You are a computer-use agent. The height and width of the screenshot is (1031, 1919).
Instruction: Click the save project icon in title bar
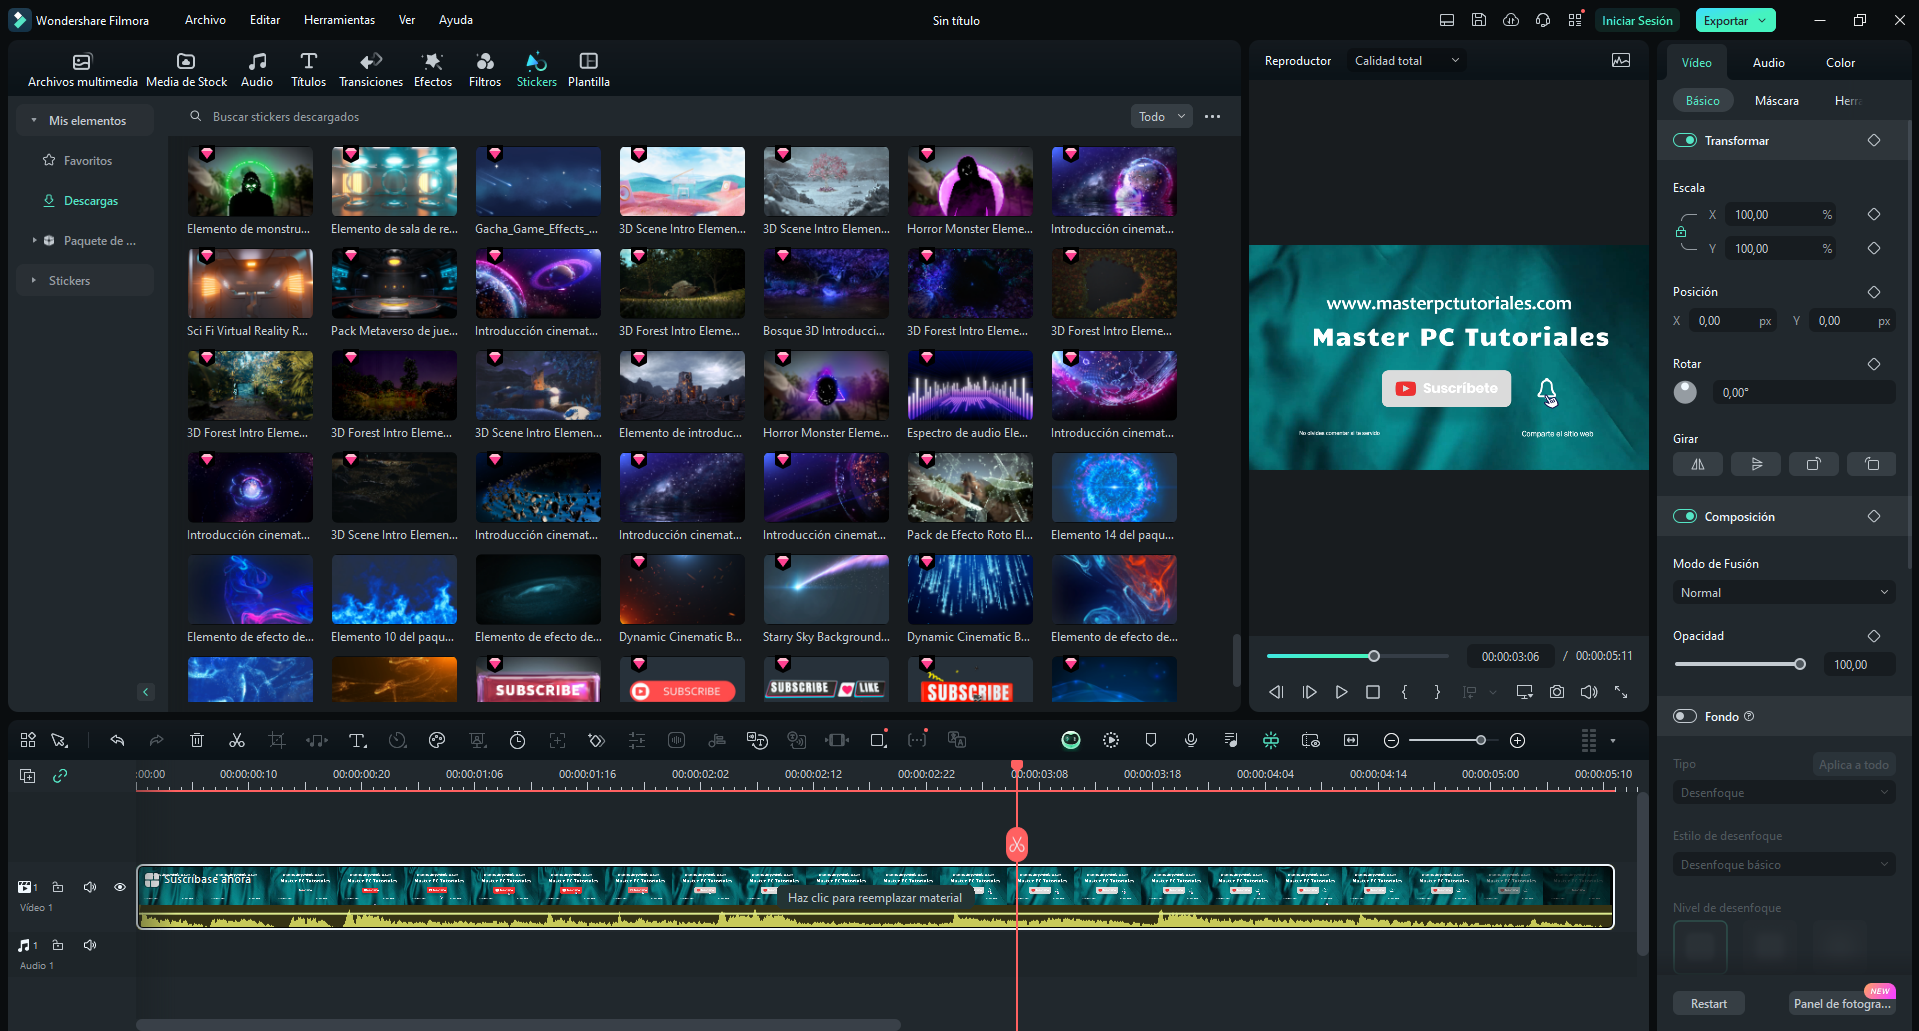click(x=1479, y=20)
